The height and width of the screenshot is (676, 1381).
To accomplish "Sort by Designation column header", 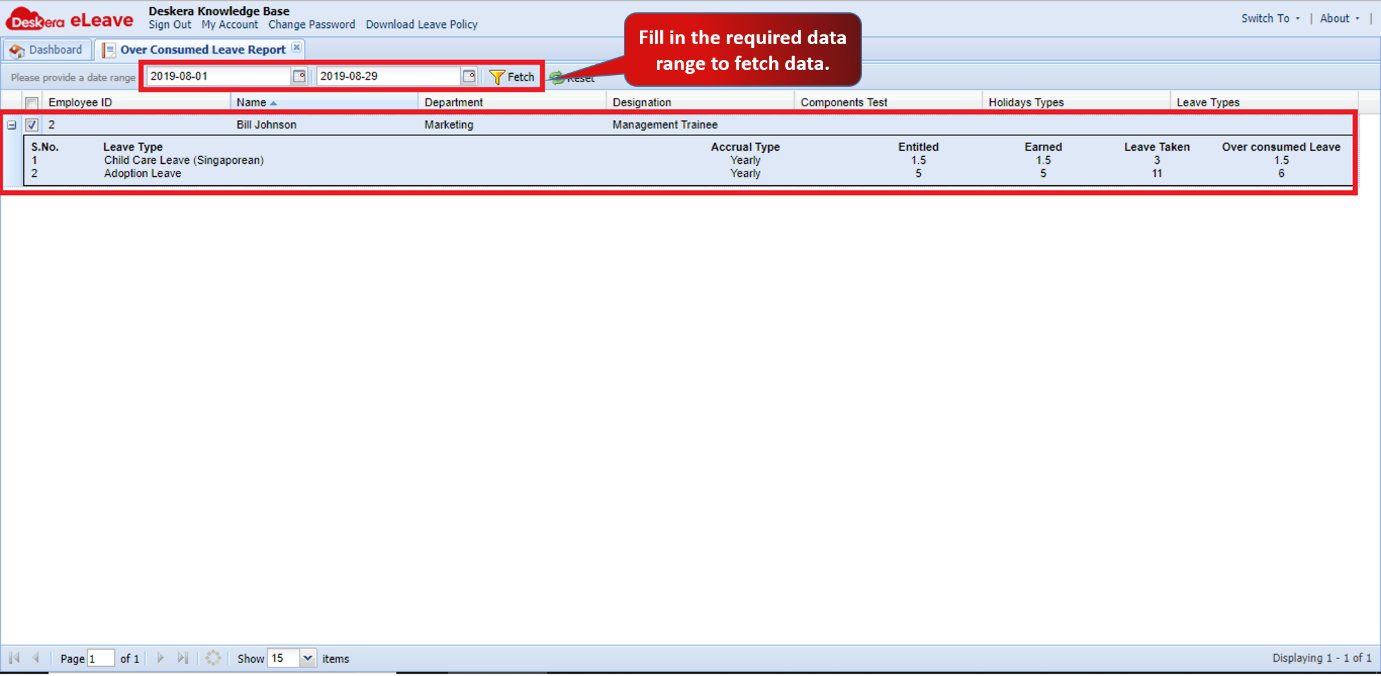I will (x=700, y=102).
